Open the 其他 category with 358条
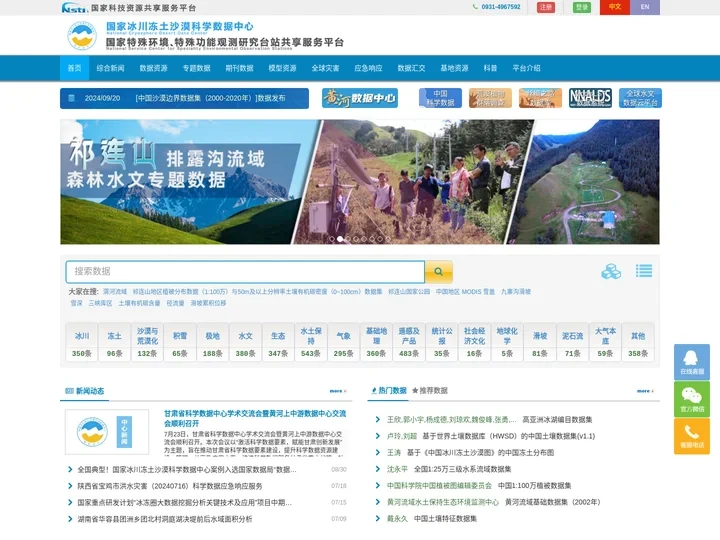 click(638, 342)
